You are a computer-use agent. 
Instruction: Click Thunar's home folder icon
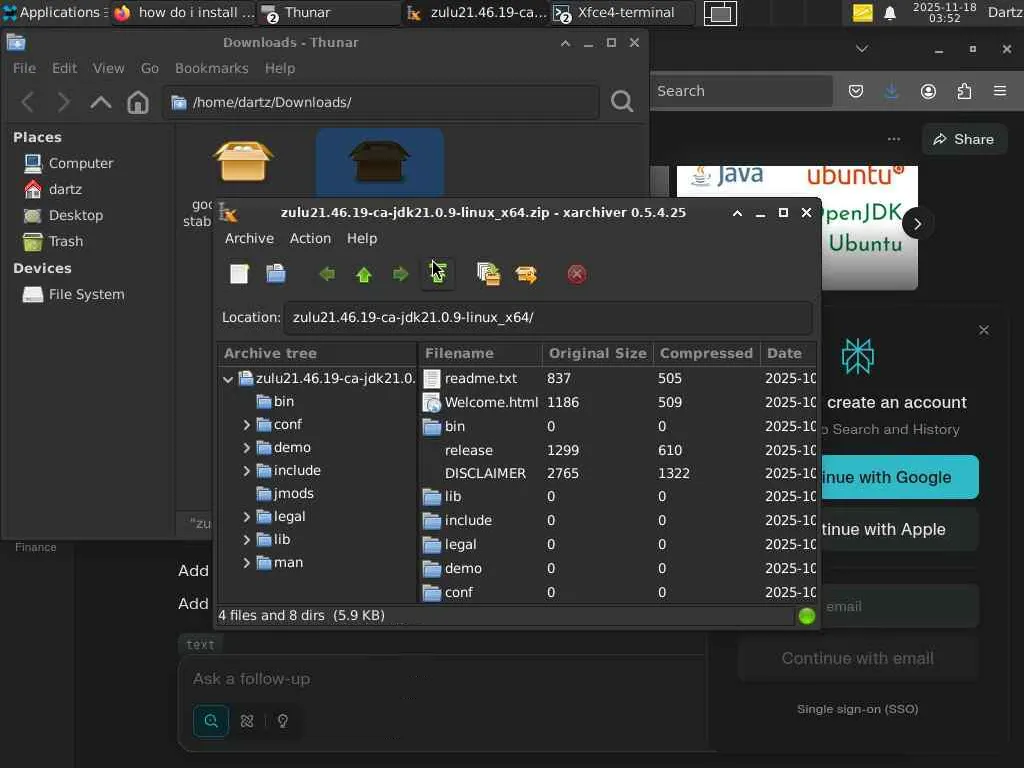pyautogui.click(x=138, y=102)
